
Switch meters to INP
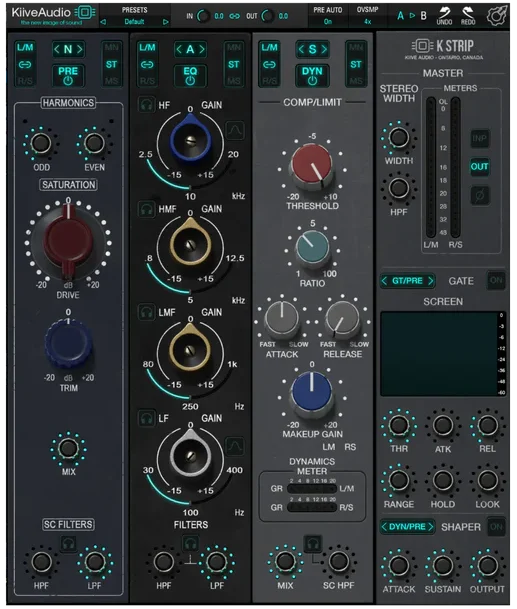[480, 138]
